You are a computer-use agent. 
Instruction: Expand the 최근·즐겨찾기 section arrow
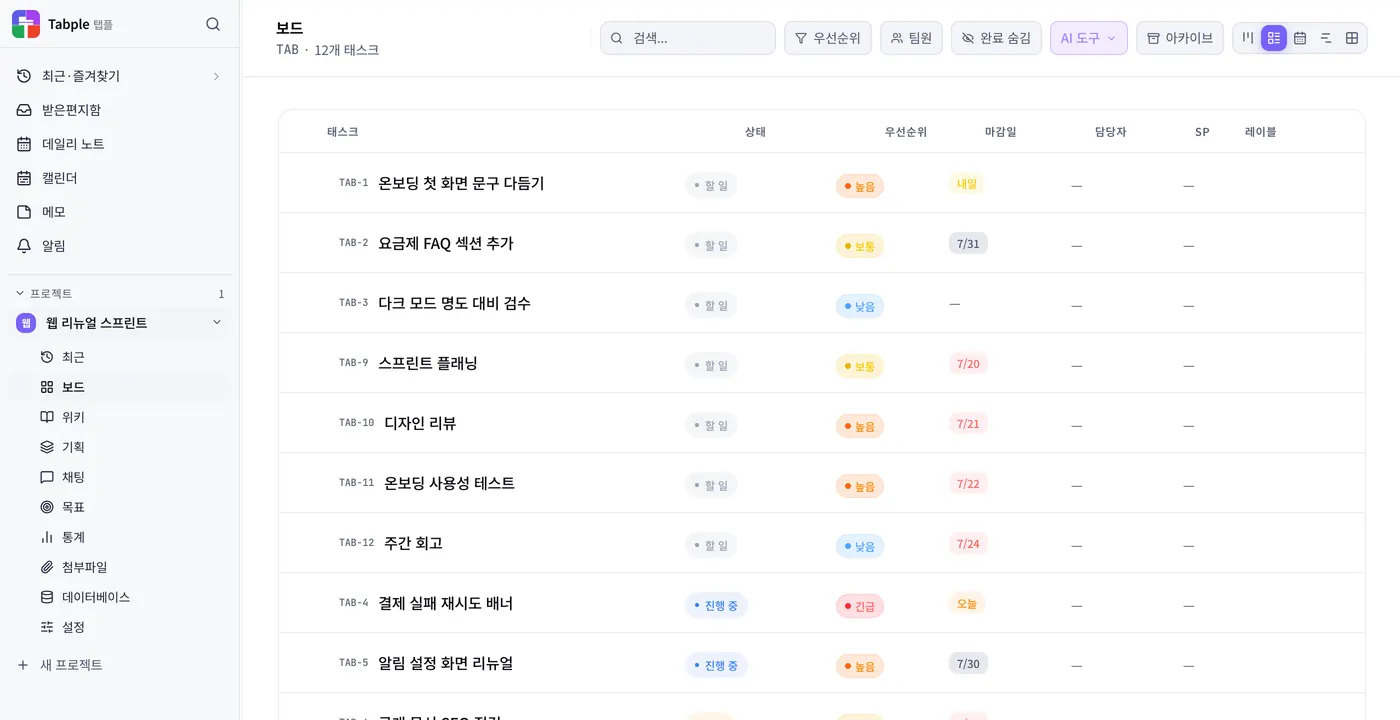(x=216, y=76)
